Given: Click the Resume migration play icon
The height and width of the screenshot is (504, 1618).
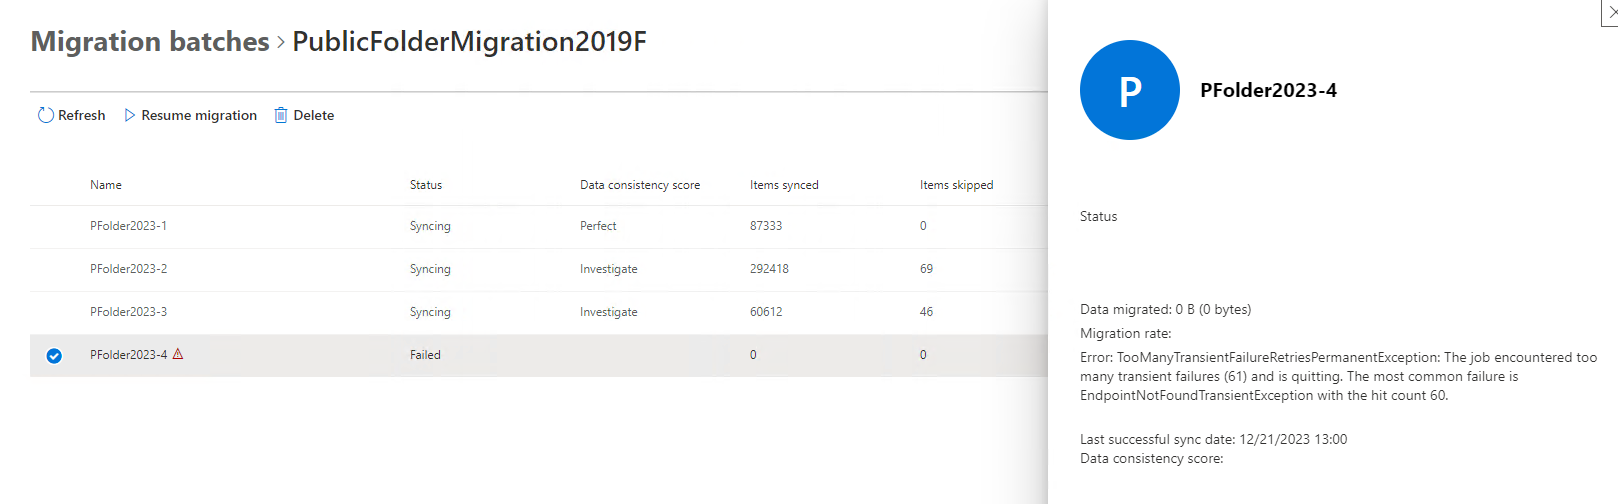Looking at the screenshot, I should coord(129,115).
